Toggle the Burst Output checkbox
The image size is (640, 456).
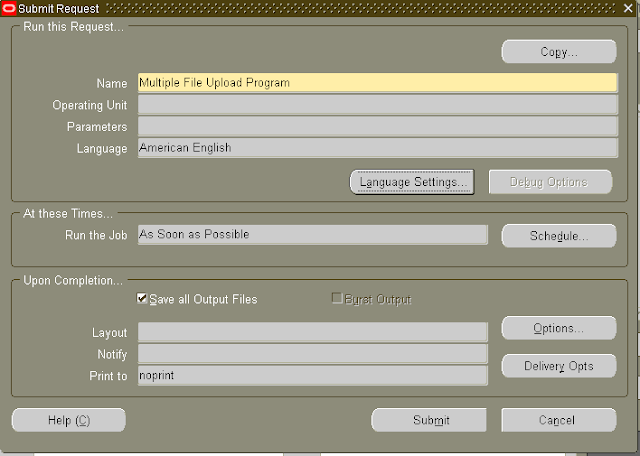coord(337,298)
